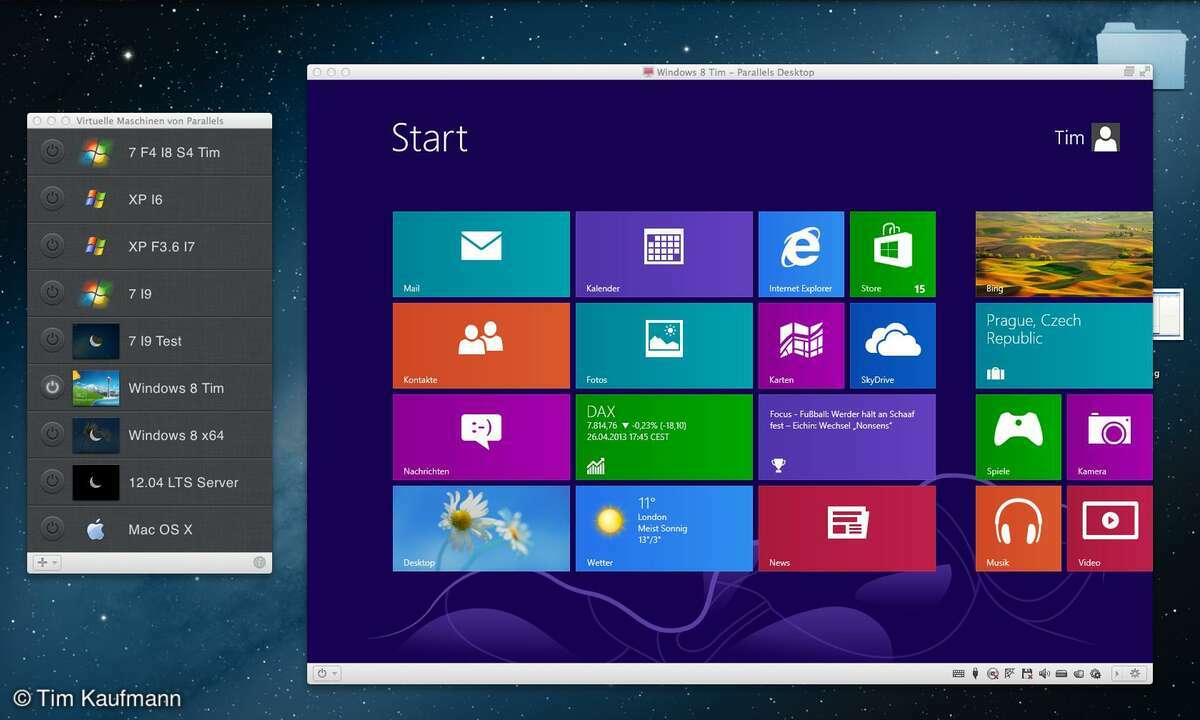This screenshot has height=720, width=1200.
Task: Select Mac OS X in the VM list
Action: click(150, 529)
